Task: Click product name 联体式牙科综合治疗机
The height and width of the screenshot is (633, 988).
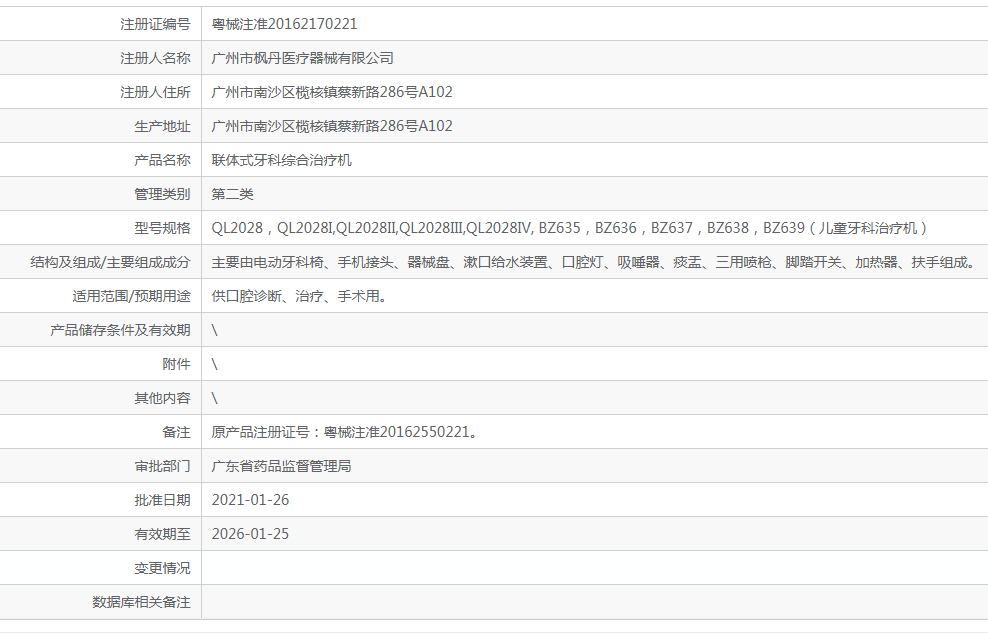Action: coord(282,160)
